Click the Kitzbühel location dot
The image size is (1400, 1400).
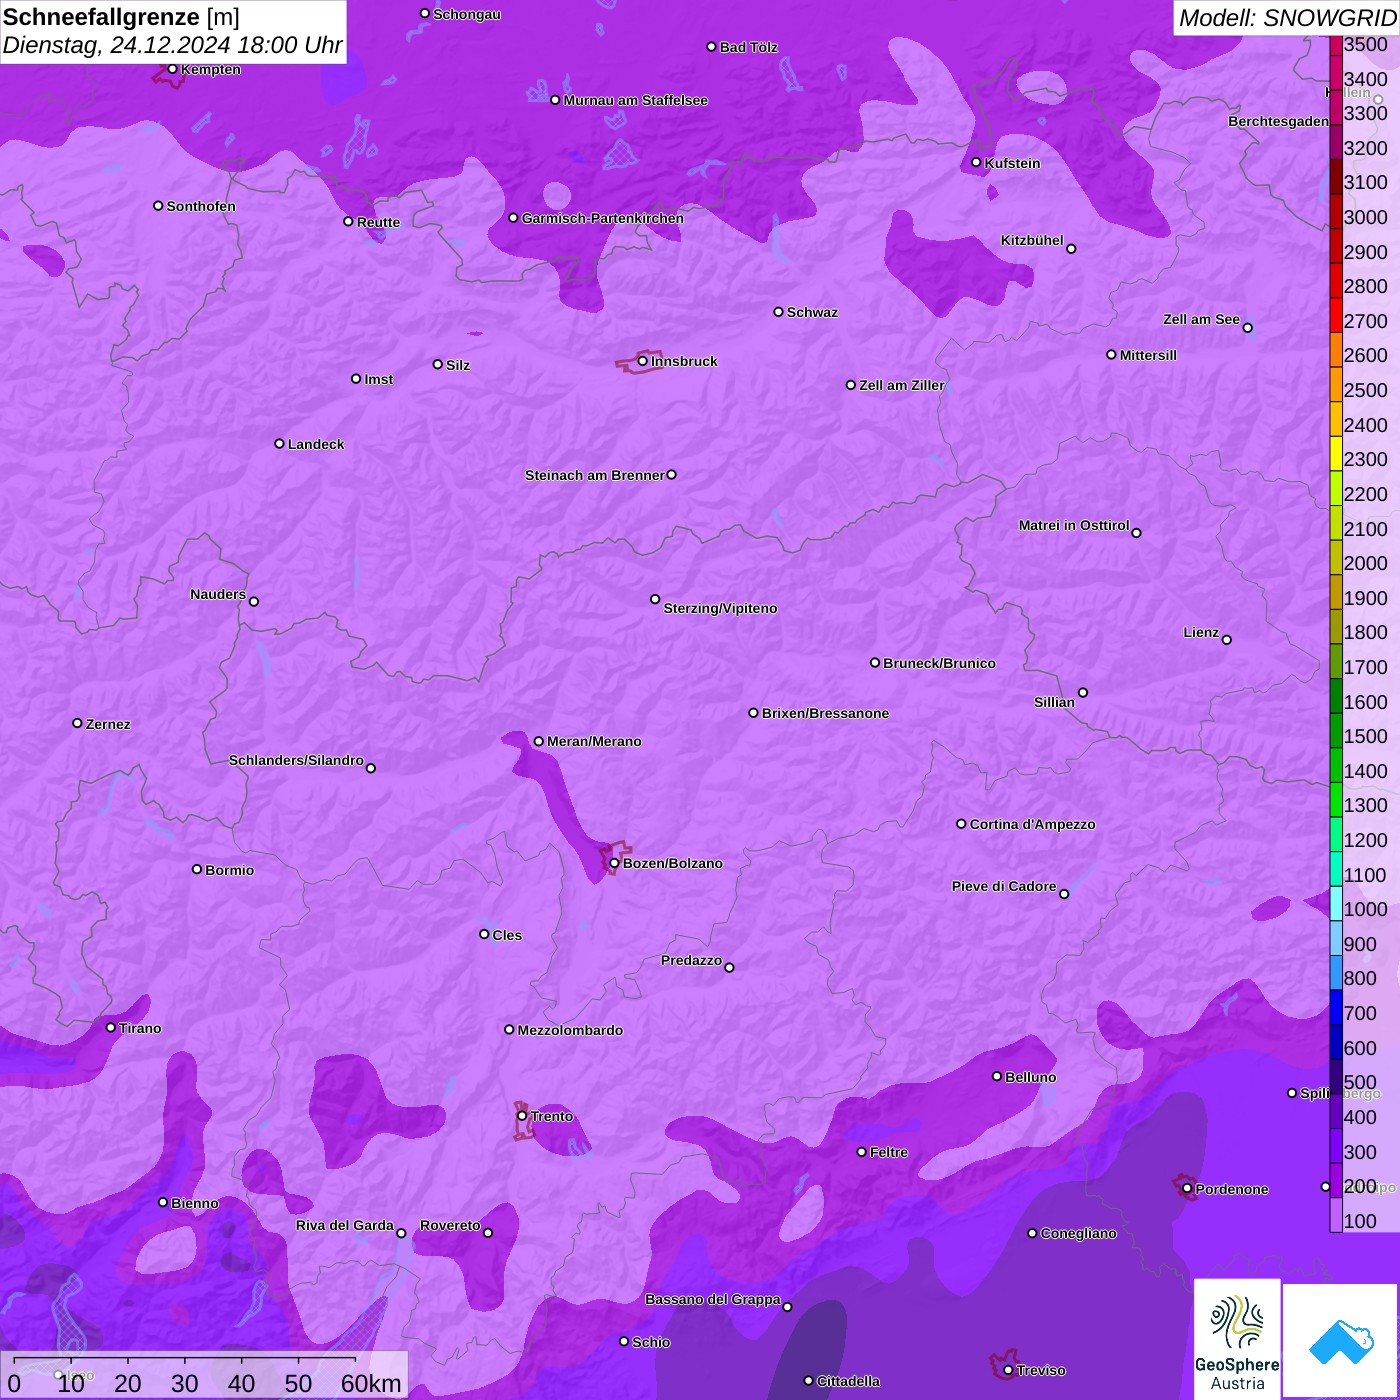pos(1071,248)
